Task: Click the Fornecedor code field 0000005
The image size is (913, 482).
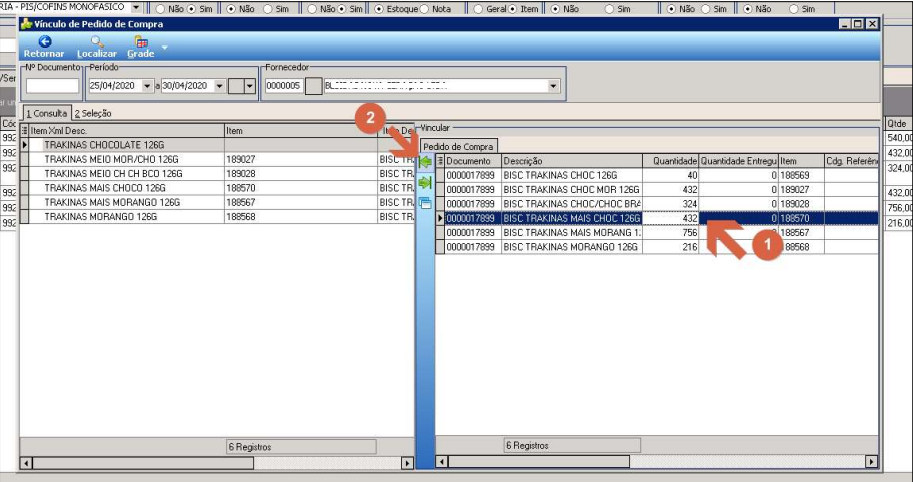Action: pyautogui.click(x=284, y=86)
